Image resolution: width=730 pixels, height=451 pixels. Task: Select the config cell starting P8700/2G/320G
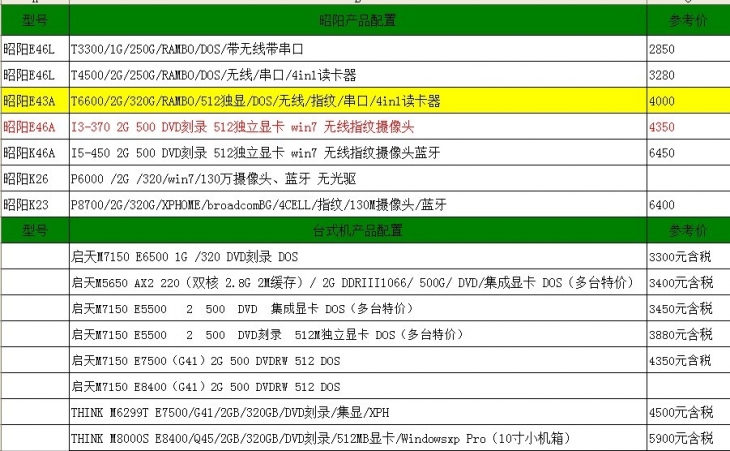[x=358, y=205]
